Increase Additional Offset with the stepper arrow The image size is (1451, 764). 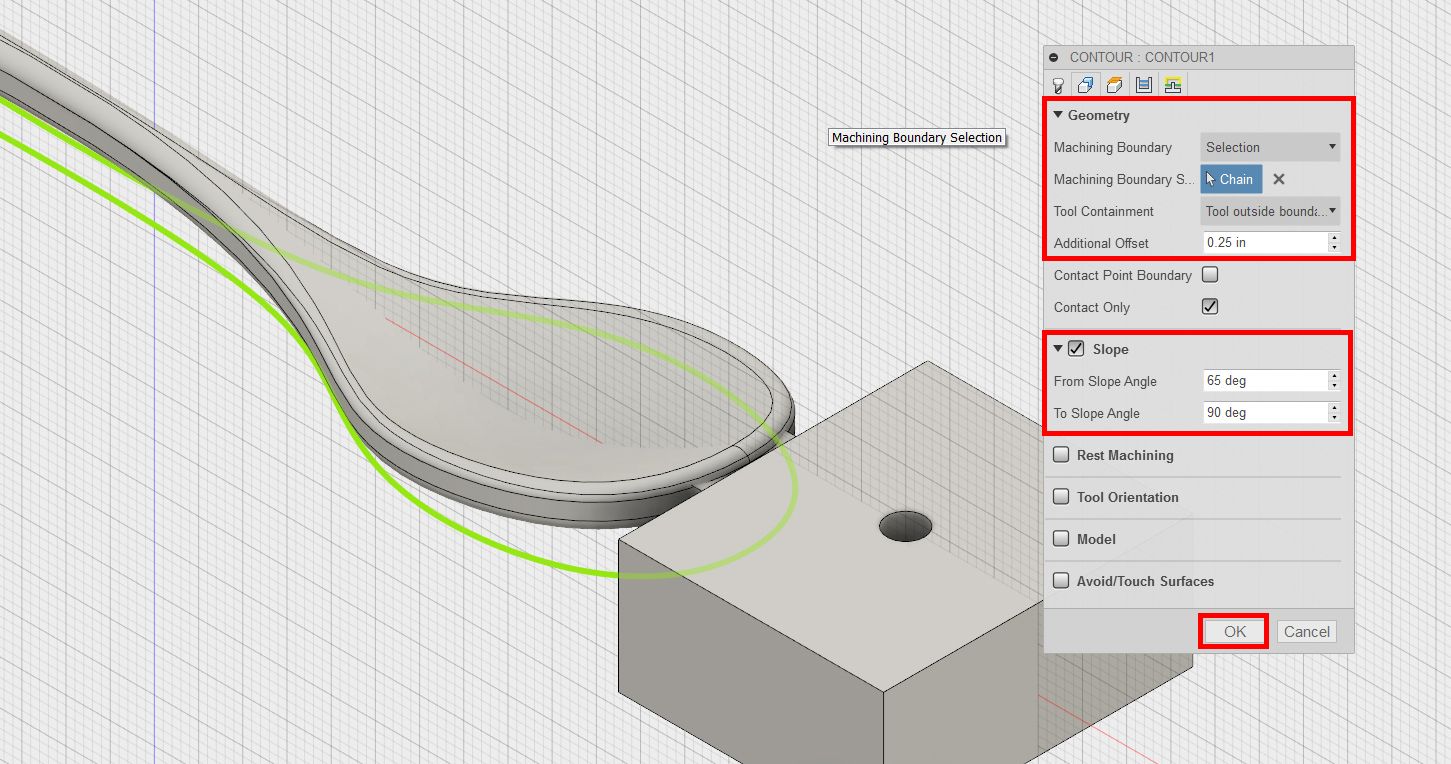pyautogui.click(x=1333, y=238)
